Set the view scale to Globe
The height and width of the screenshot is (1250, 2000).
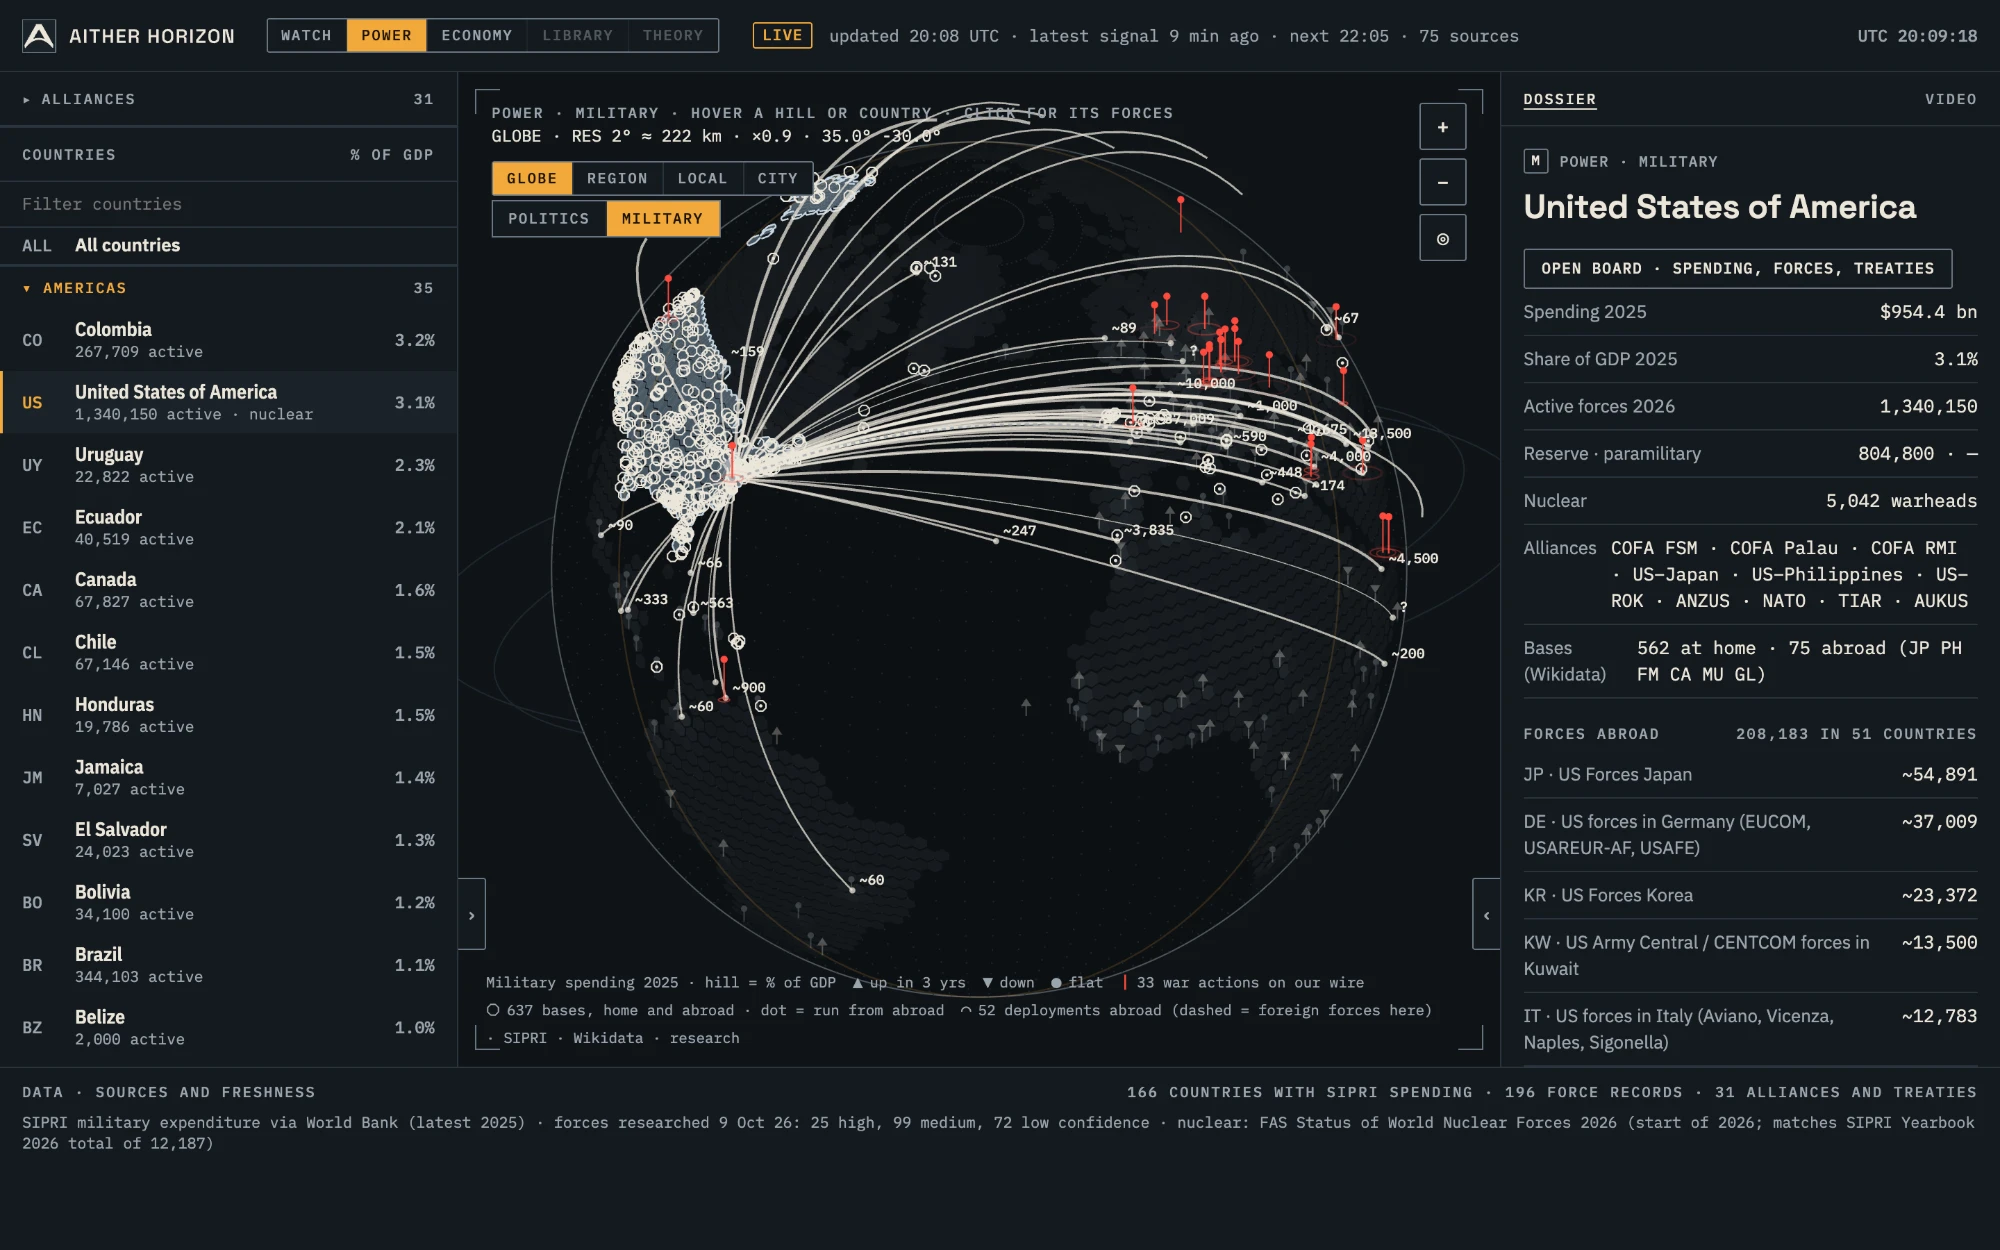[x=532, y=178]
